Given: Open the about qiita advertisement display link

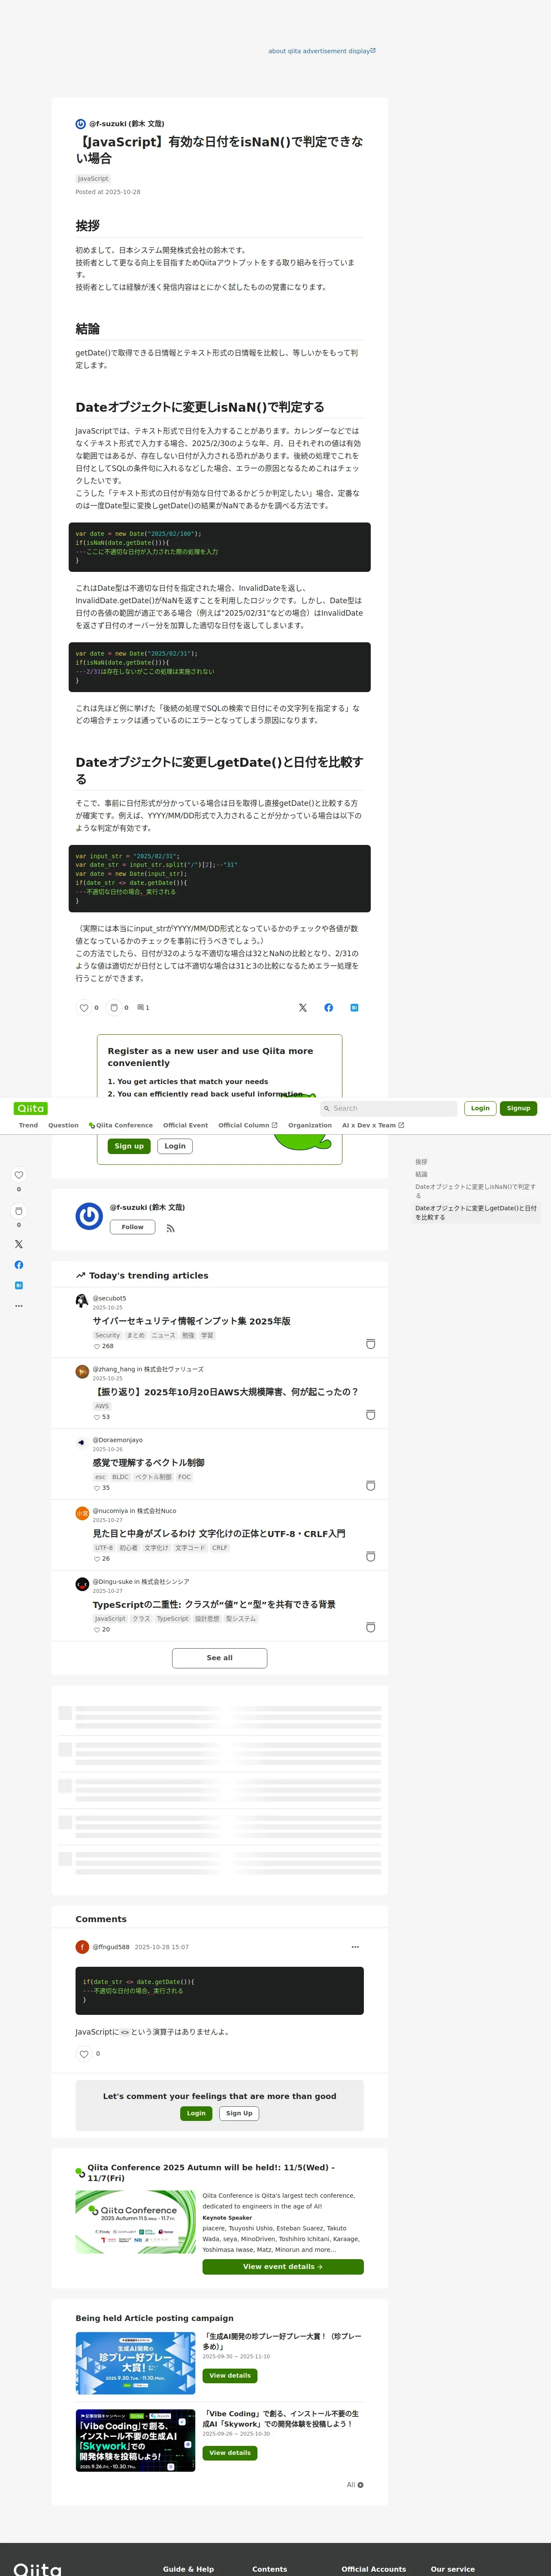Looking at the screenshot, I should [322, 51].
